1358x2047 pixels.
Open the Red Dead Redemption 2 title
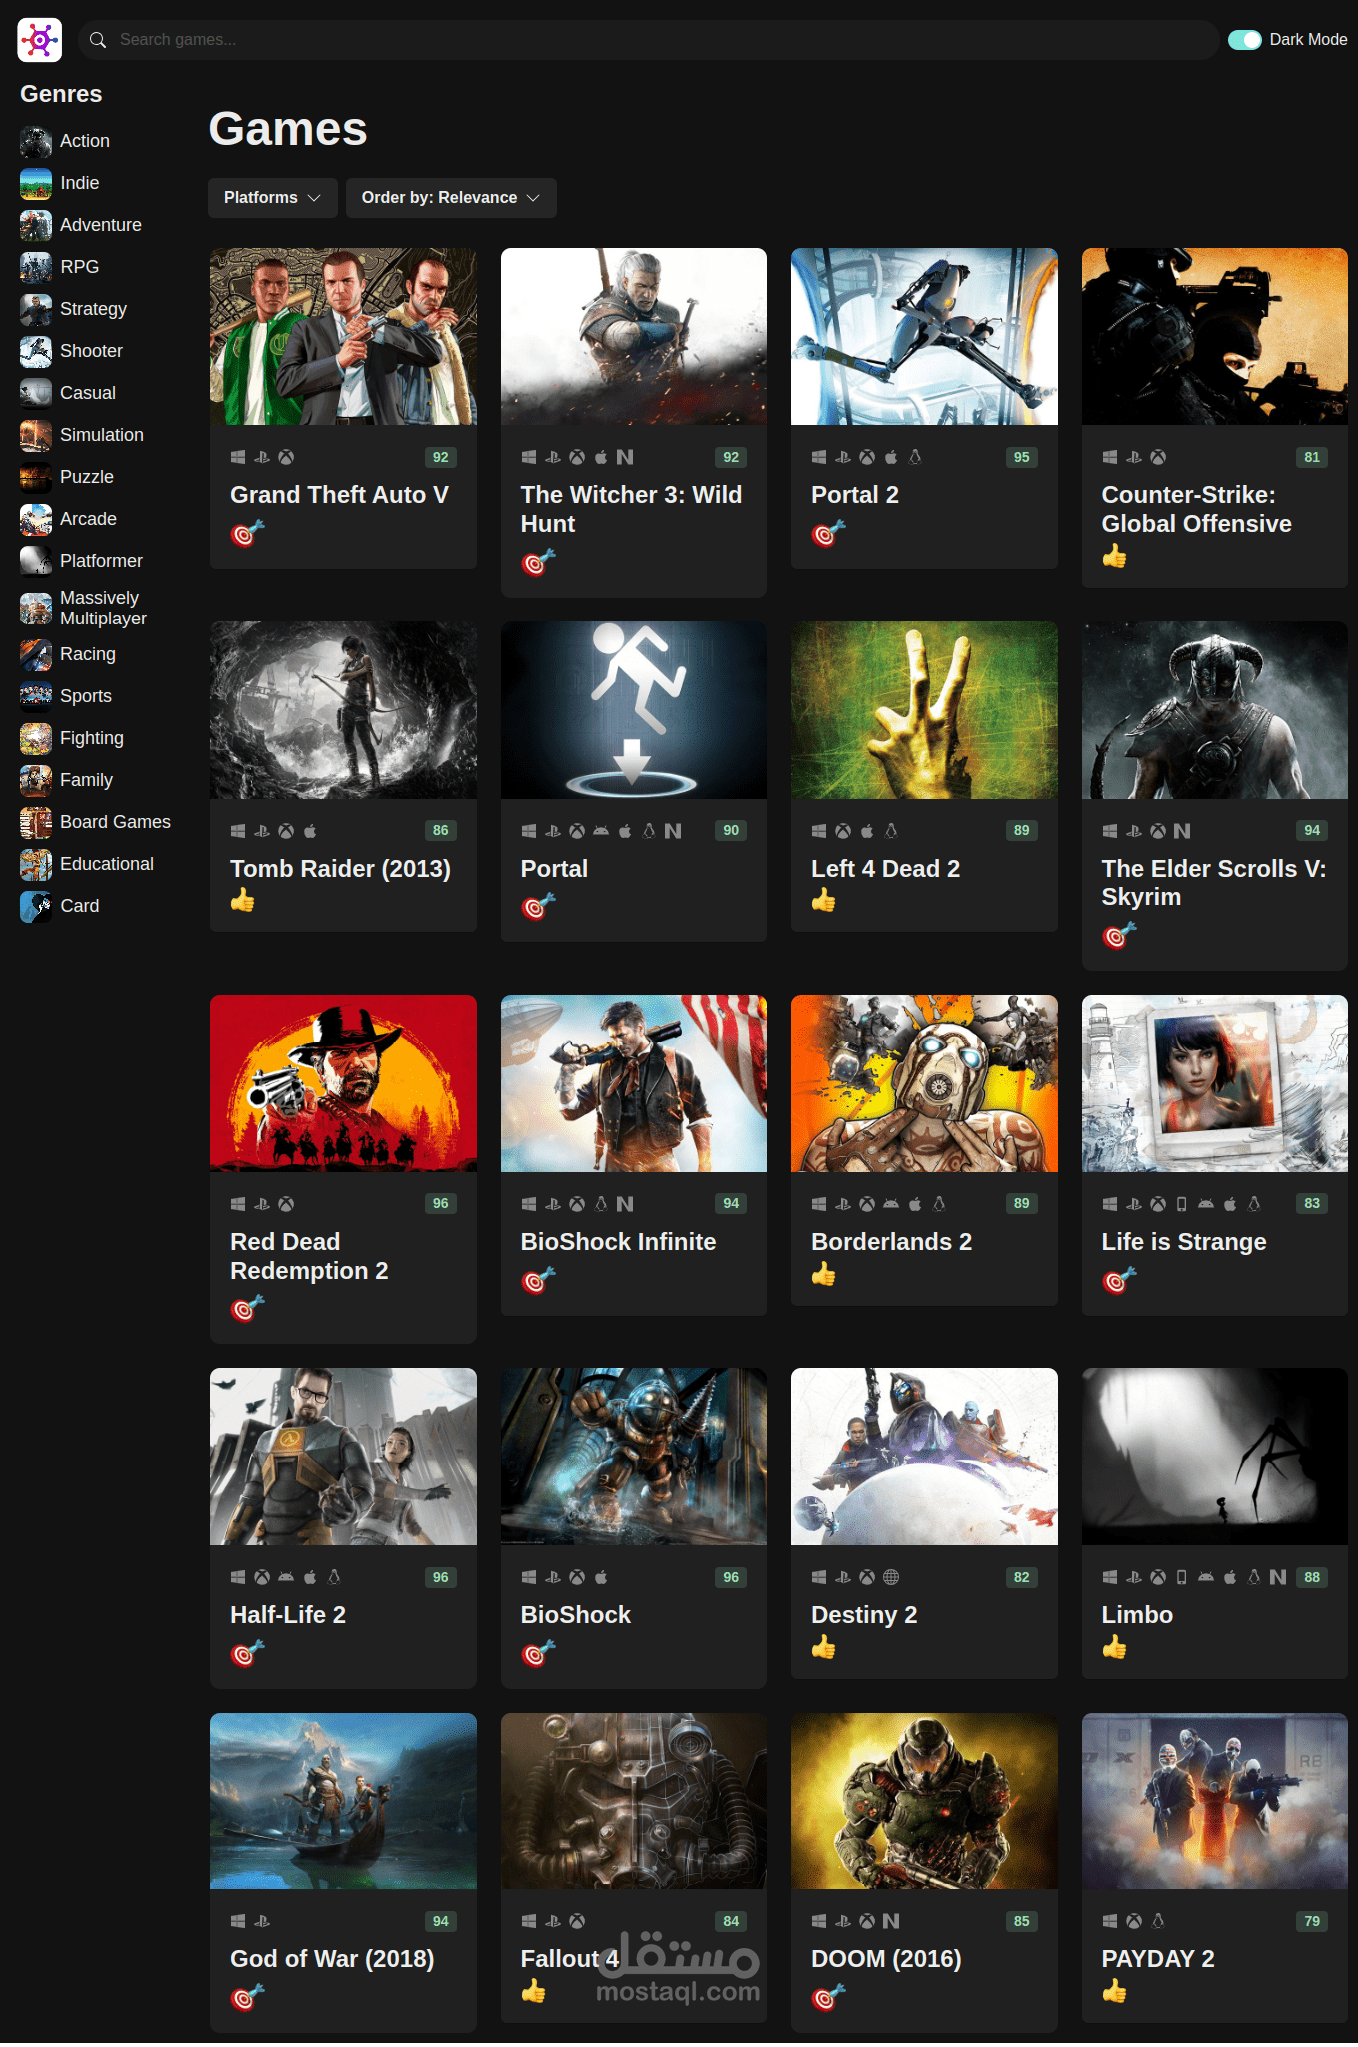tap(309, 1256)
